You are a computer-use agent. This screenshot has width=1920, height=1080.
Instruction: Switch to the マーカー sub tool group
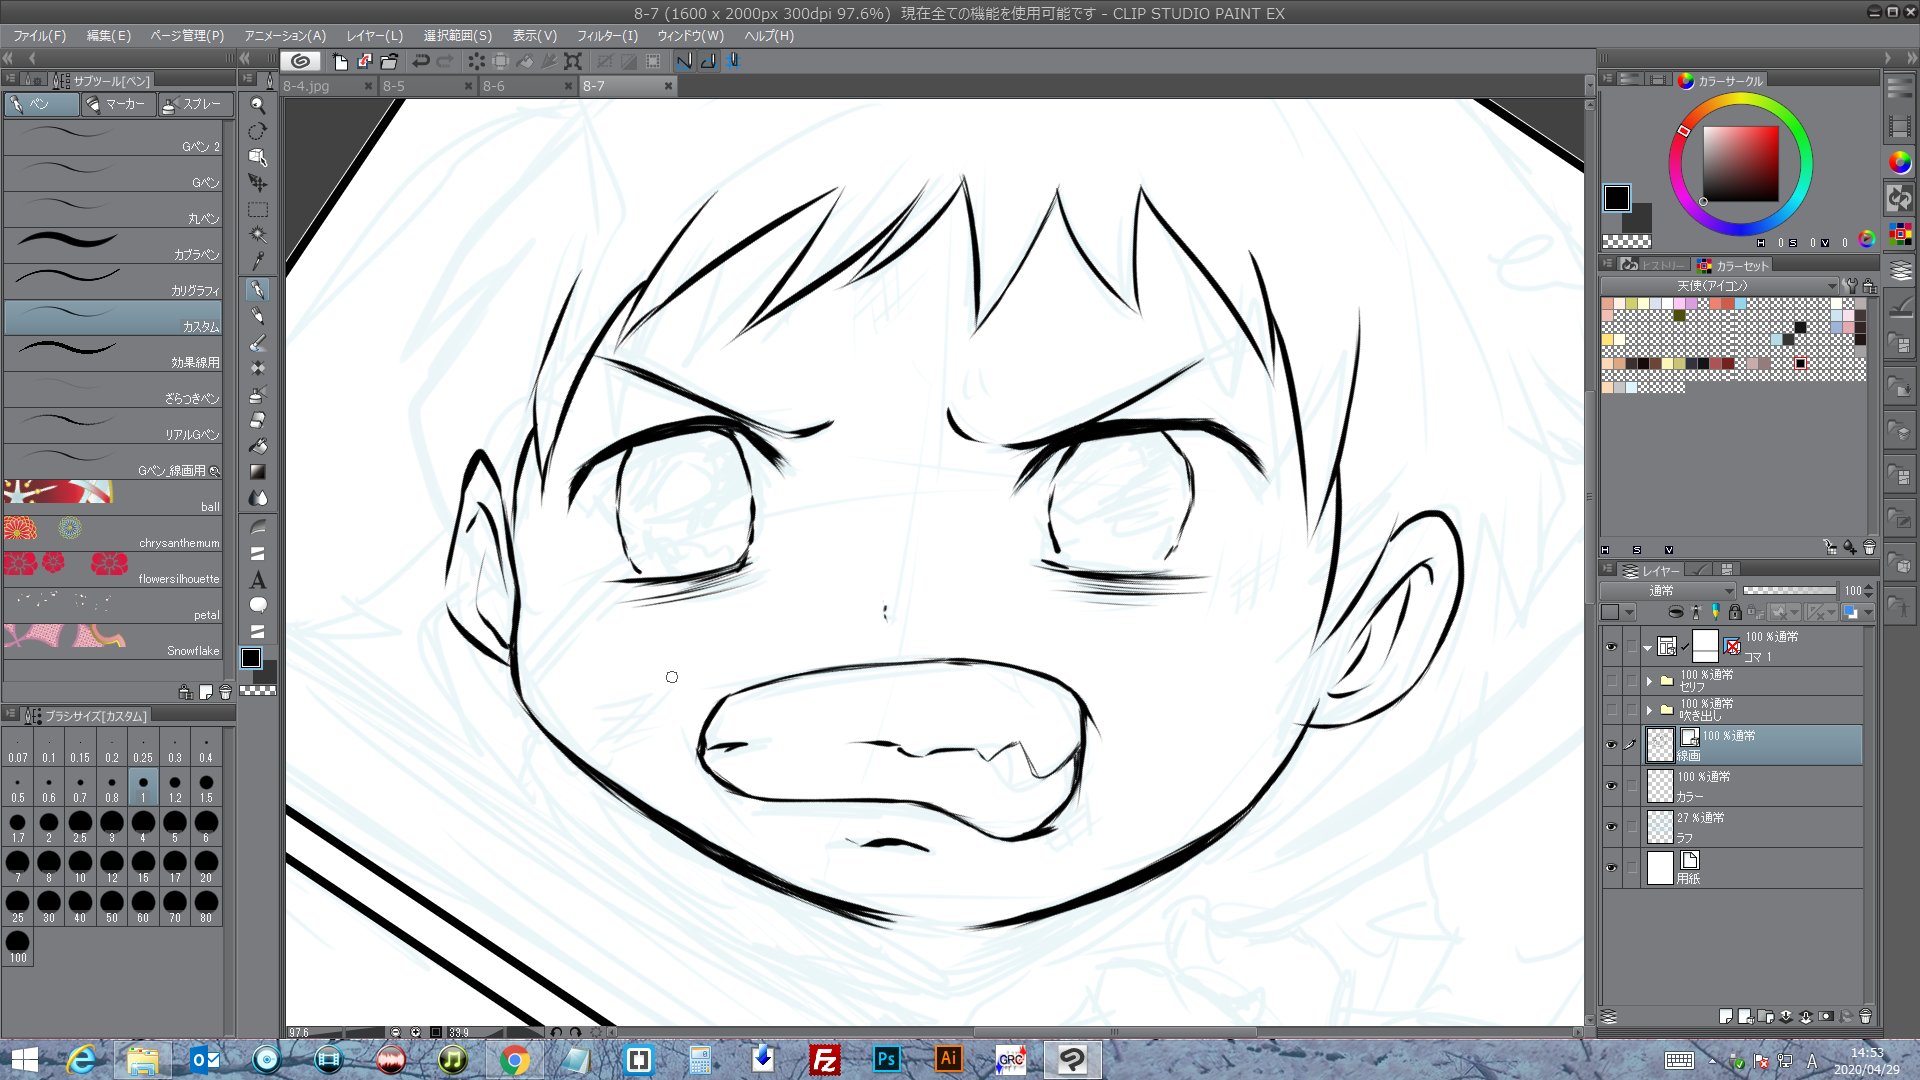click(118, 104)
